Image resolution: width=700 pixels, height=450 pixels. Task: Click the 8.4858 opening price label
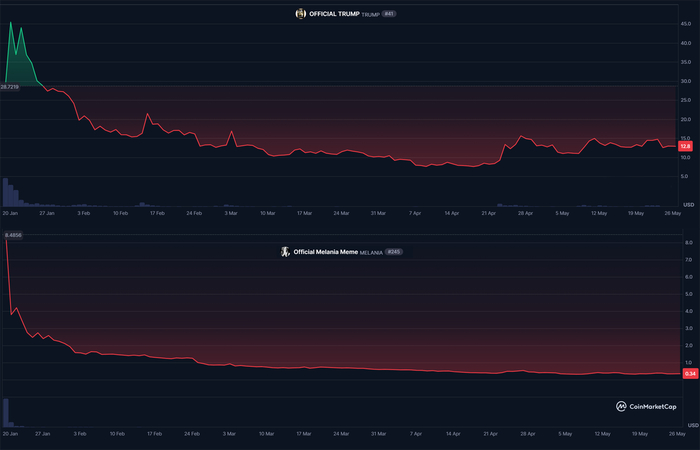pos(13,235)
